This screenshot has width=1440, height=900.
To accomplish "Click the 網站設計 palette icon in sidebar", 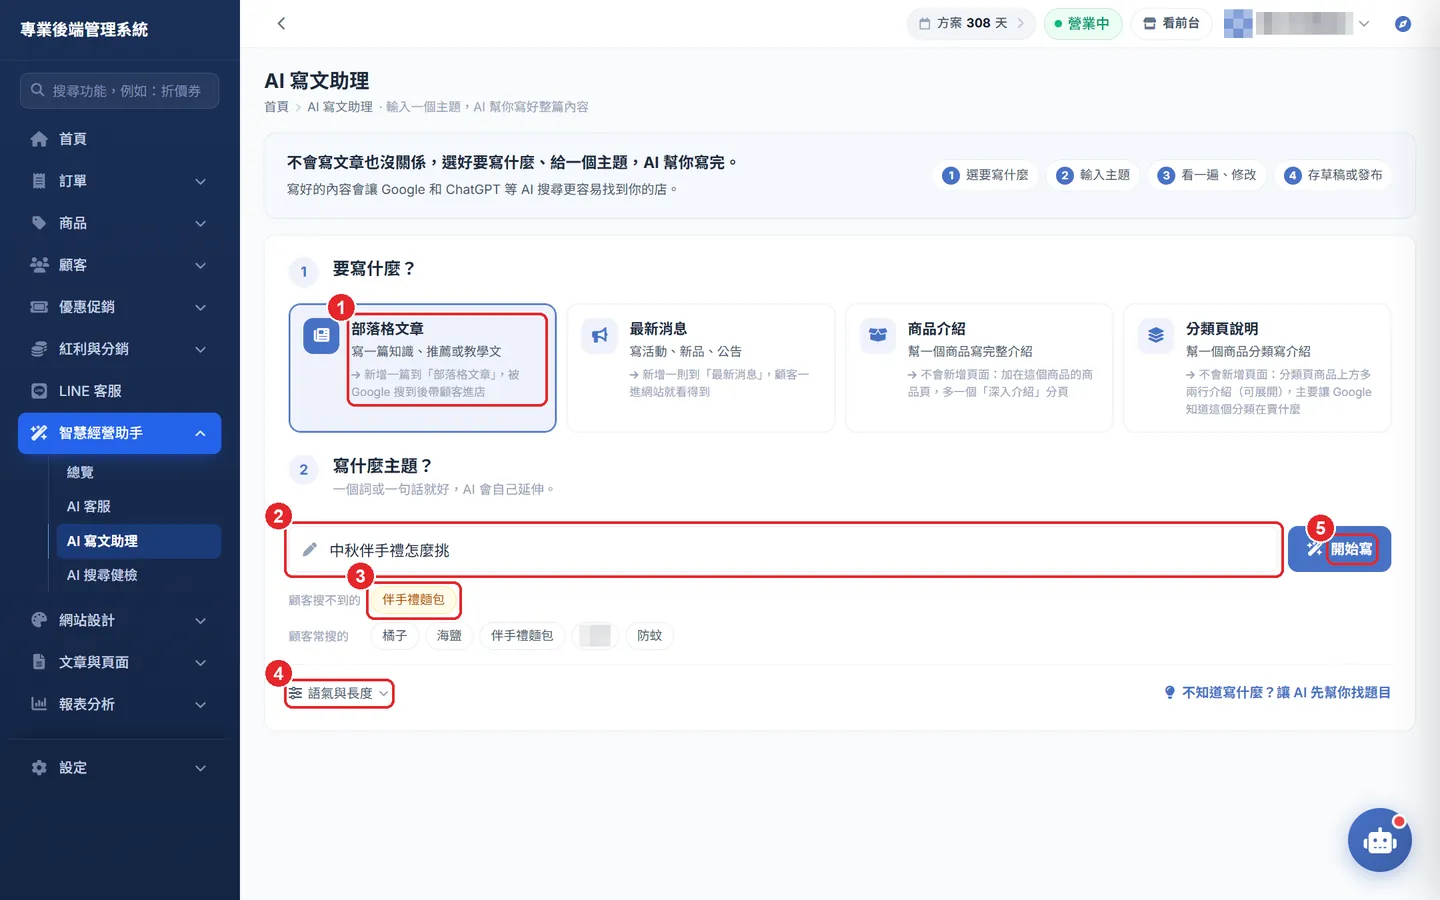I will tap(39, 620).
